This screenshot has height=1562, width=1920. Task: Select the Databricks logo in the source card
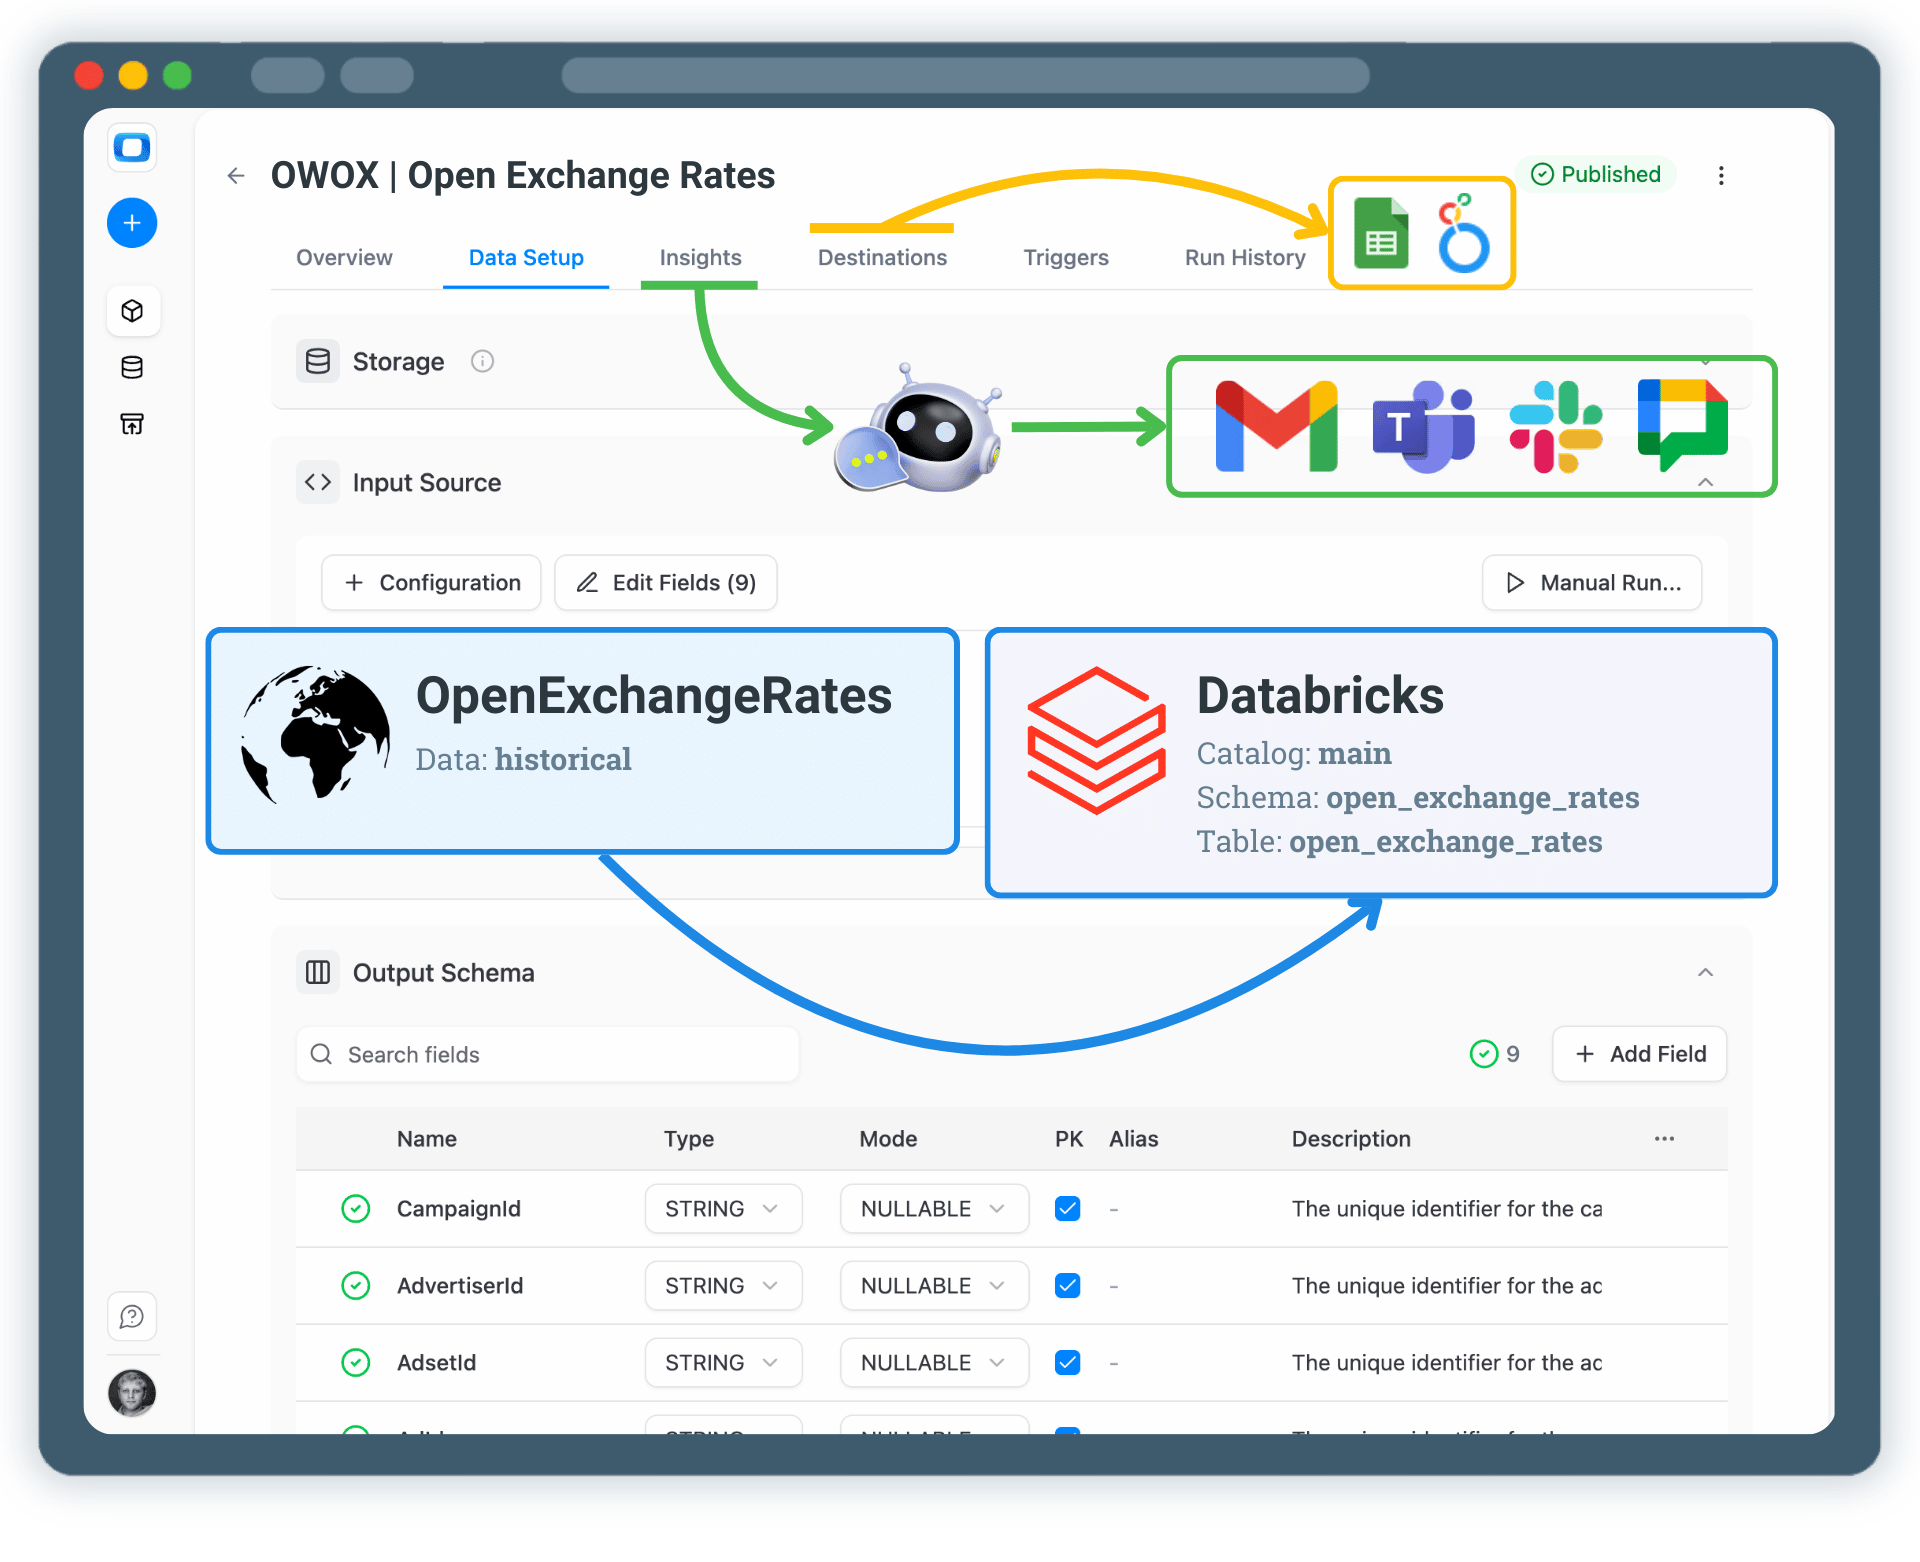click(1096, 740)
